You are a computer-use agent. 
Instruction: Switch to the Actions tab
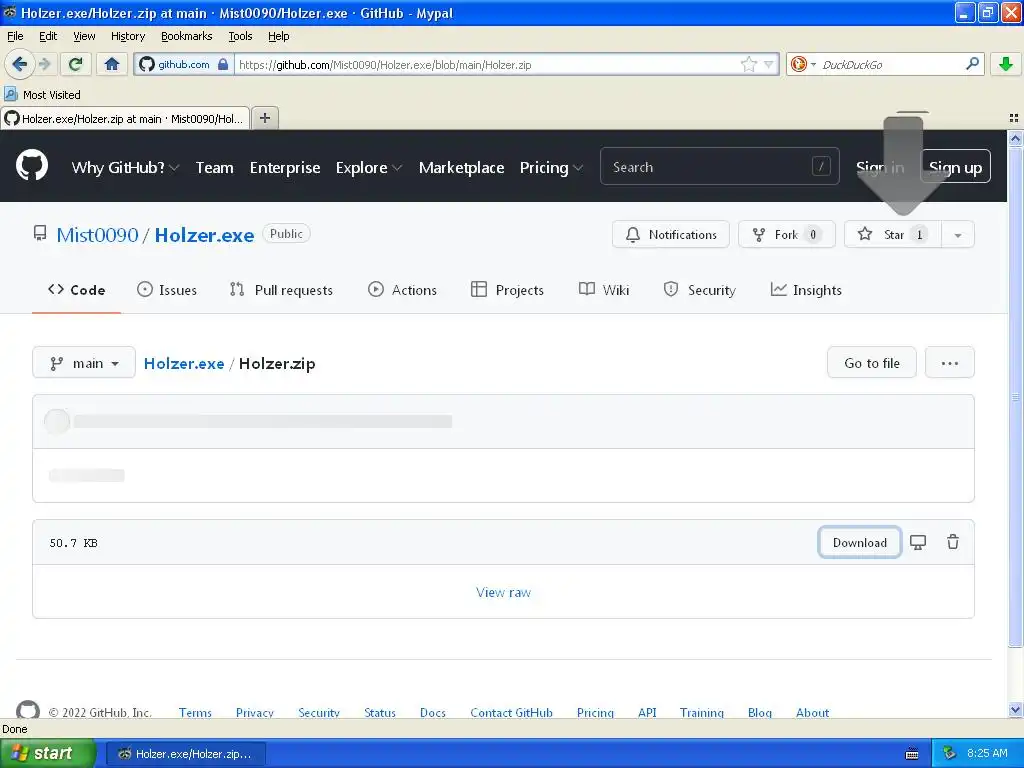[402, 290]
